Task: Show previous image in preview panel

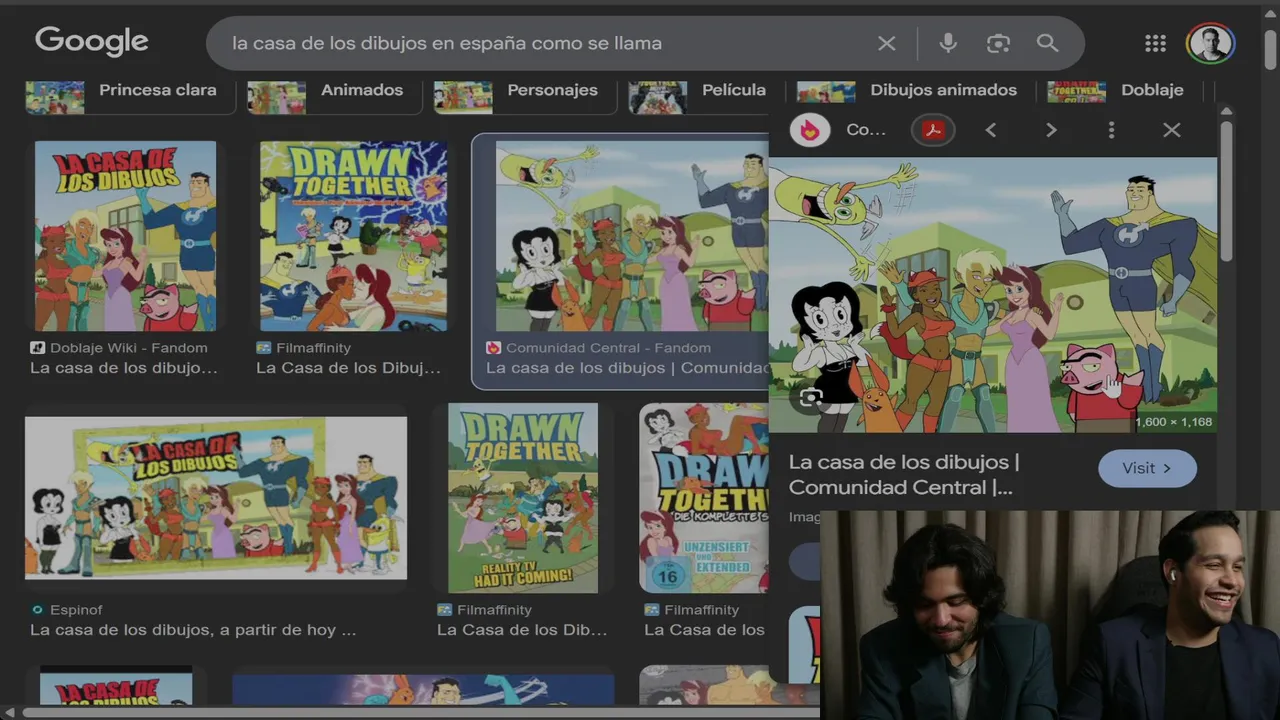Action: (991, 130)
